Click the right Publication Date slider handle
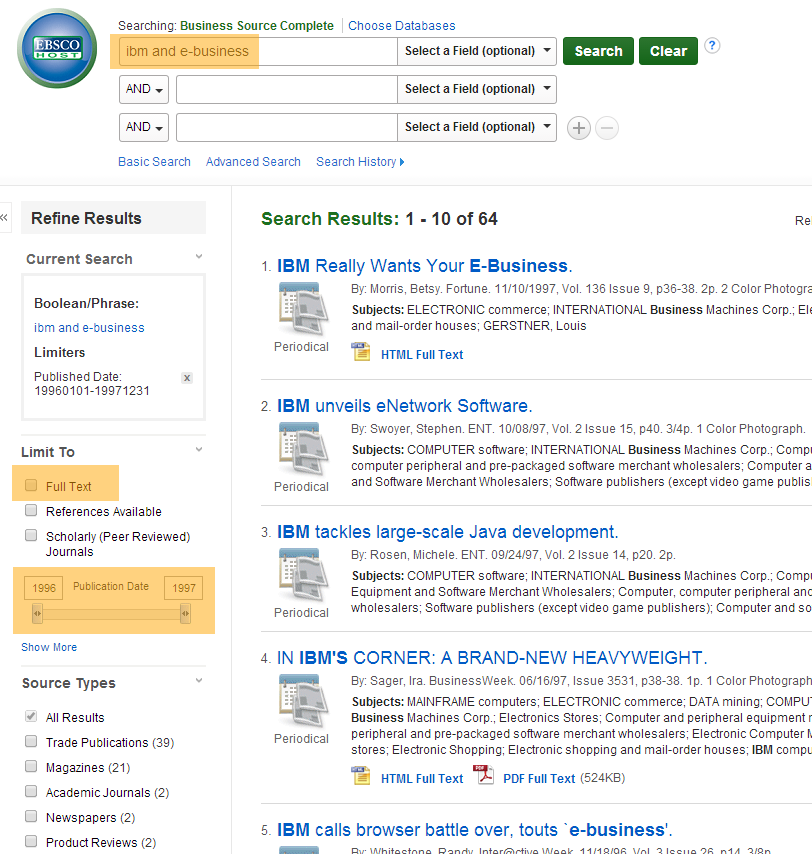Image resolution: width=812 pixels, height=854 pixels. [185, 613]
